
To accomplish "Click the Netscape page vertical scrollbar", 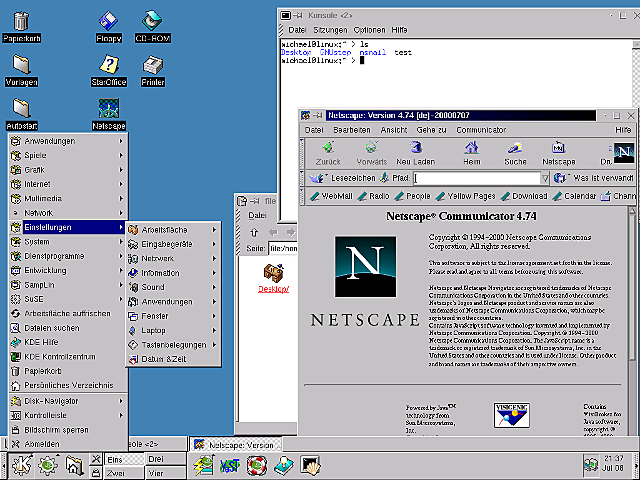I will click(632, 322).
